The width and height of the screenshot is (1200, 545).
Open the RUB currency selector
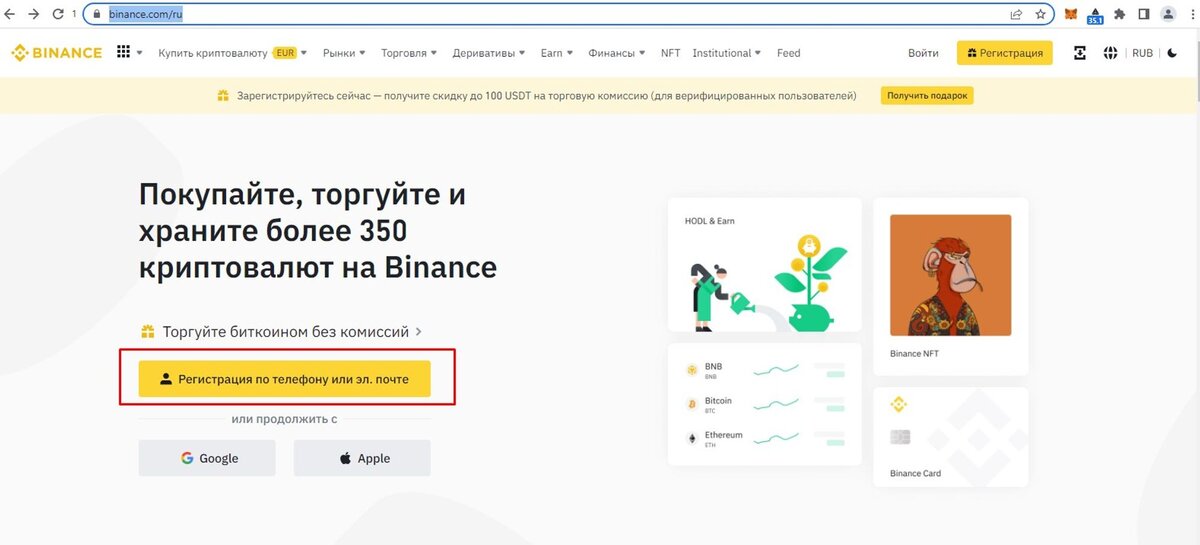point(1142,53)
